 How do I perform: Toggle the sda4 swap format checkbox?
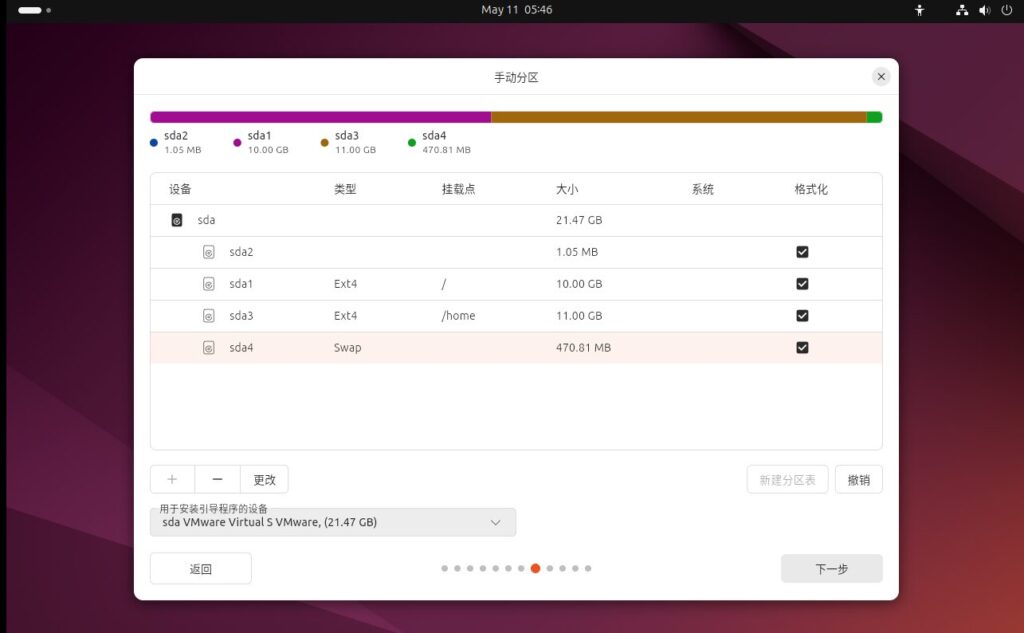coord(802,348)
